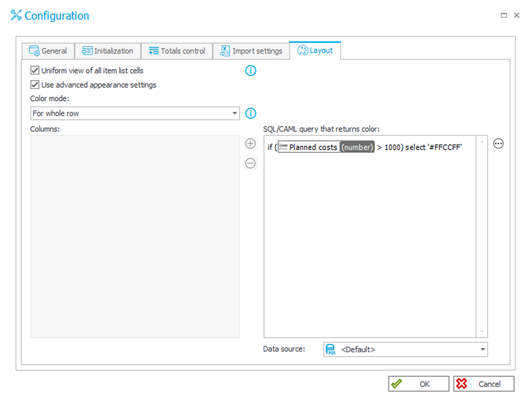The width and height of the screenshot is (530, 399).
Task: Select the Layout tab
Action: (315, 50)
